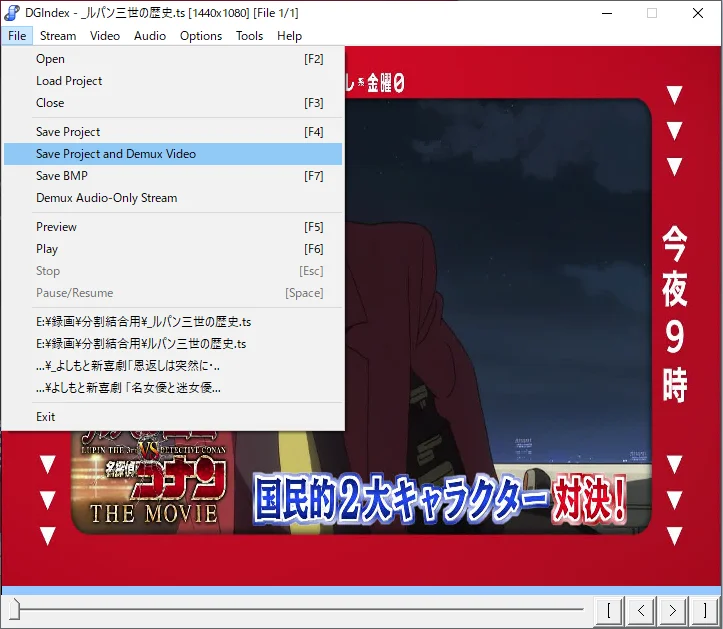Select Save Project and Demux Video
Image resolution: width=723 pixels, height=629 pixels.
click(x=116, y=154)
